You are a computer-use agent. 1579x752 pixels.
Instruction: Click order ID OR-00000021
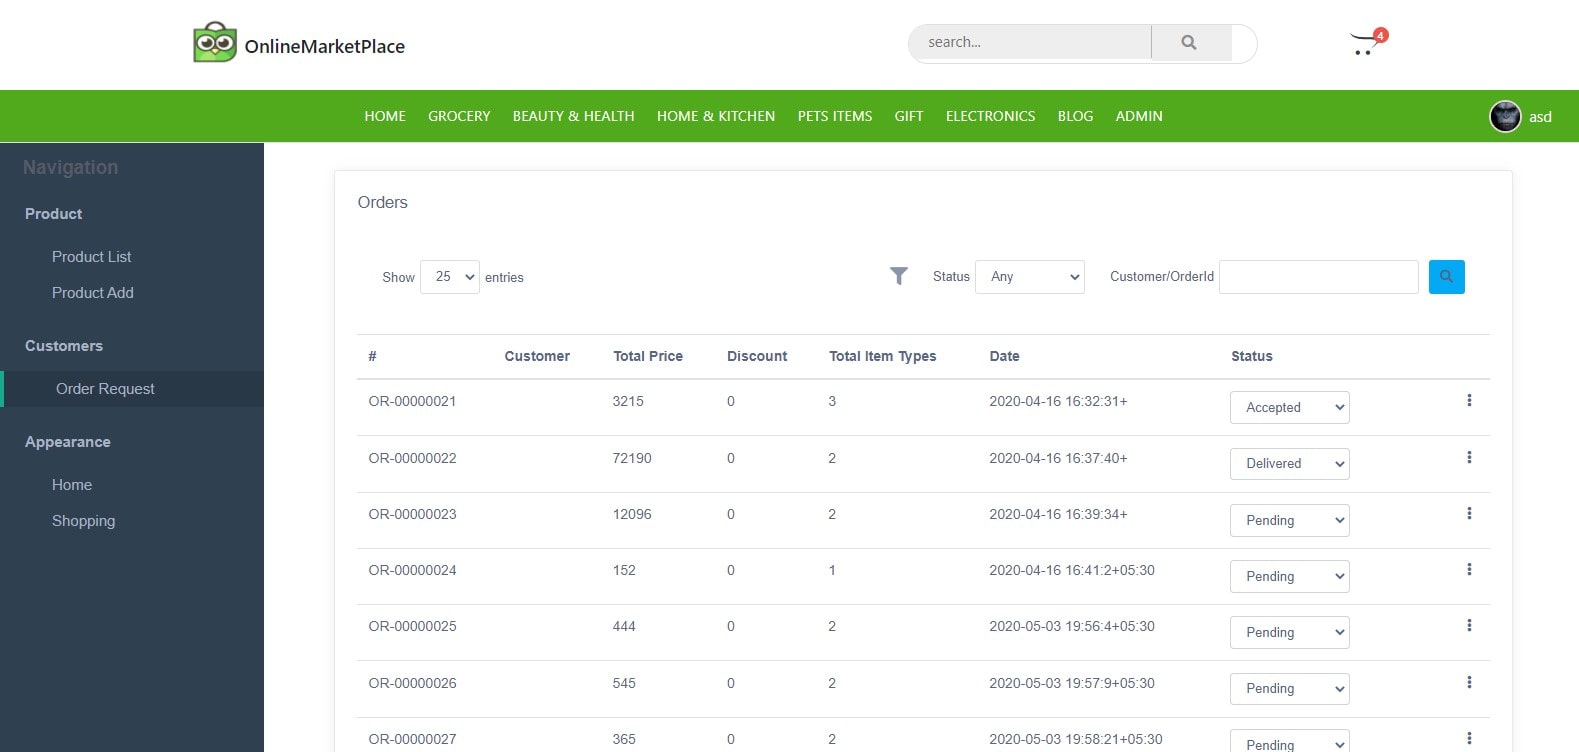(x=412, y=401)
